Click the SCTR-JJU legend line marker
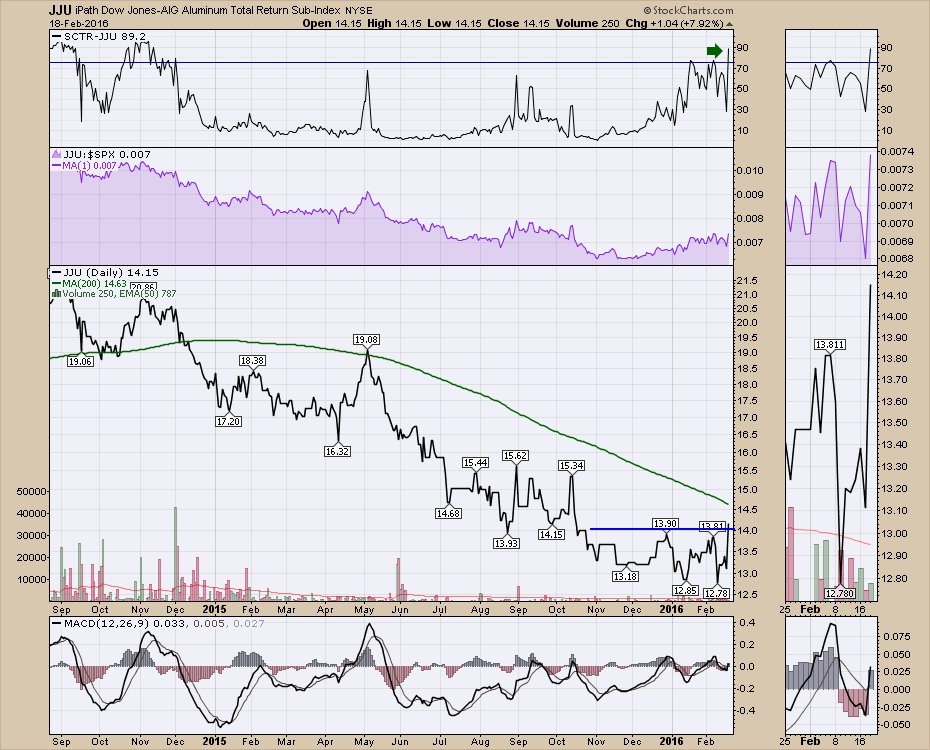 pyautogui.click(x=57, y=37)
